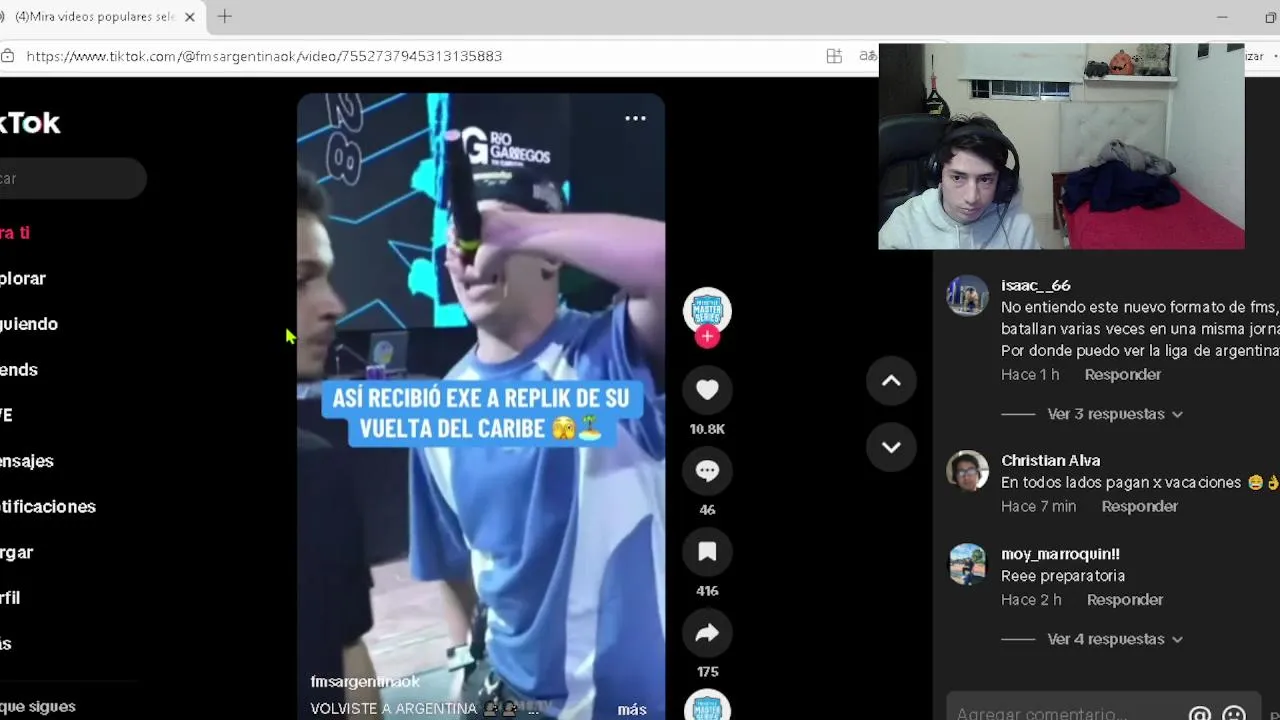Click the 10.8K likes count
1280x720 pixels.
707,429
